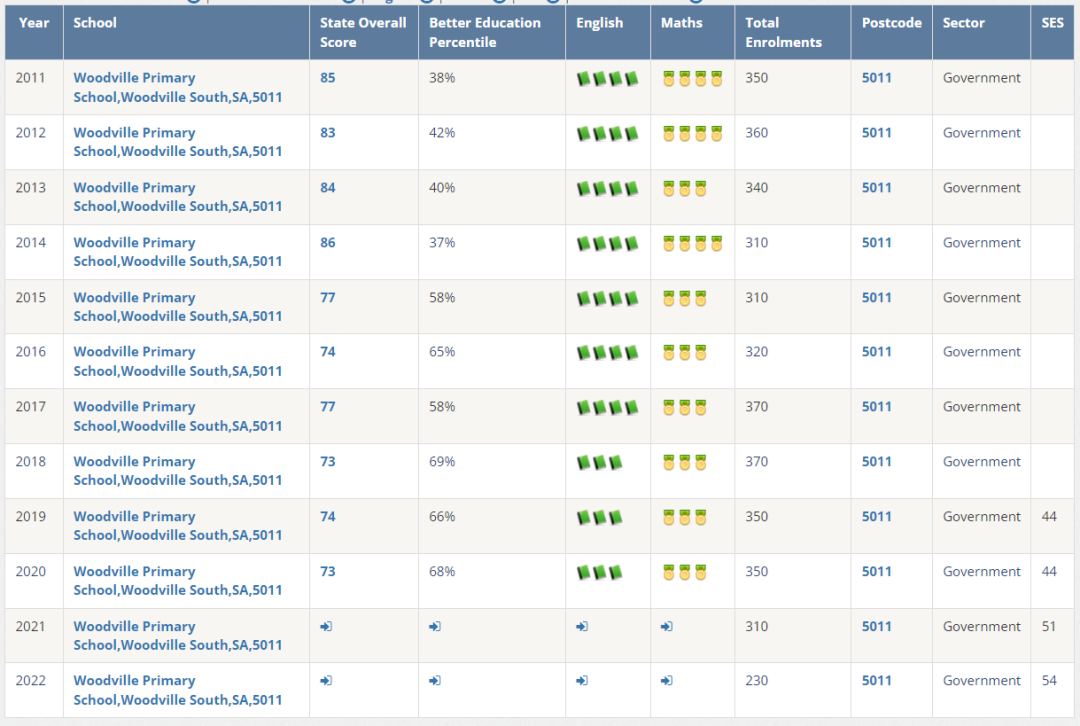
Task: Click the 230 enrolments value for 2022
Action: 756,681
